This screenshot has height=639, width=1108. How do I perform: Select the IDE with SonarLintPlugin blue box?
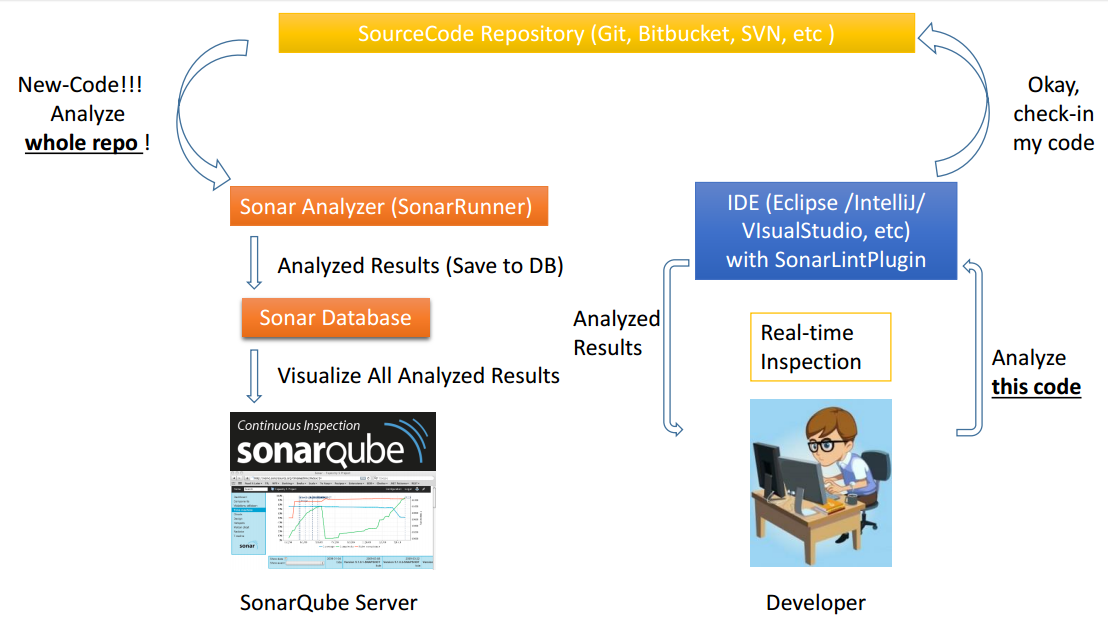point(826,231)
